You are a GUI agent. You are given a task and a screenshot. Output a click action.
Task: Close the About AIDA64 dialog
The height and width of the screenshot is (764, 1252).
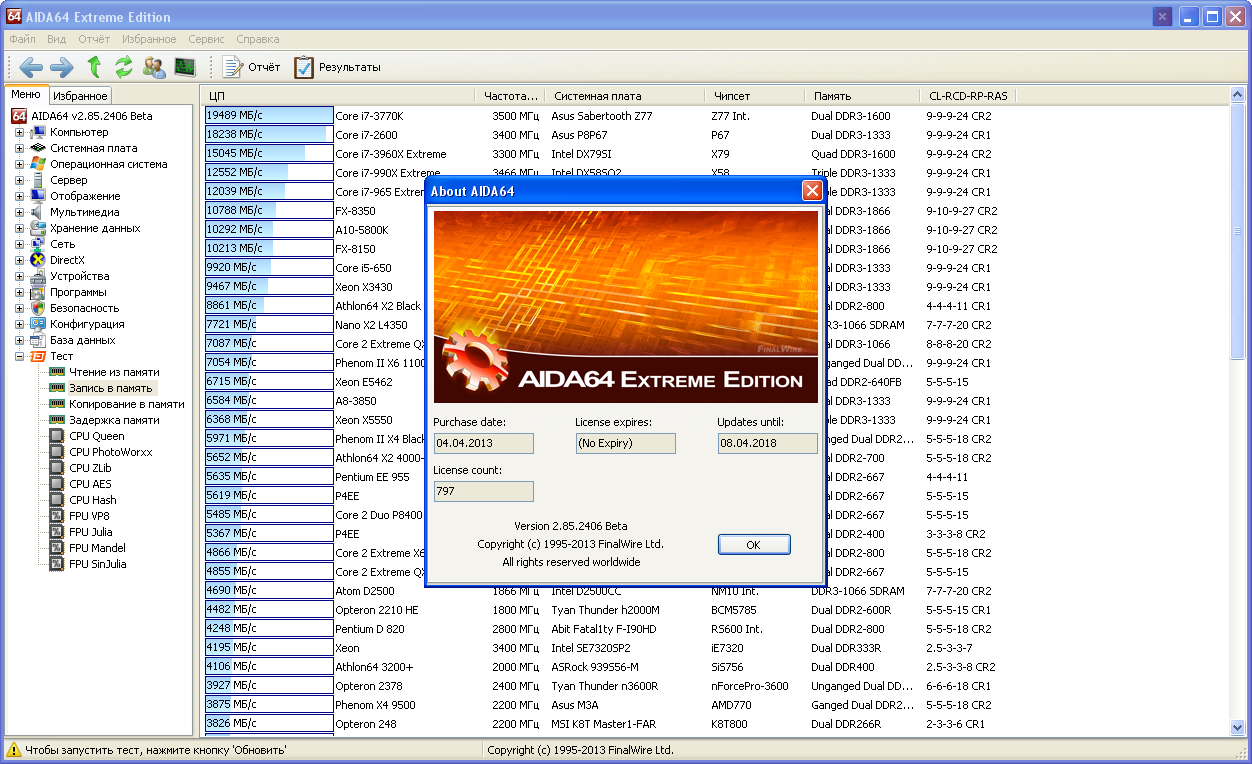(x=812, y=191)
